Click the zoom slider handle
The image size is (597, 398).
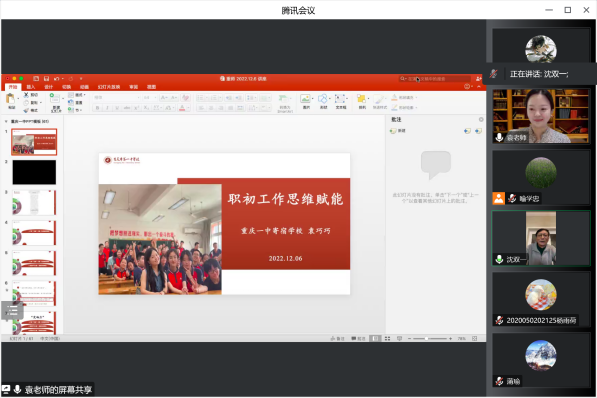tap(426, 338)
